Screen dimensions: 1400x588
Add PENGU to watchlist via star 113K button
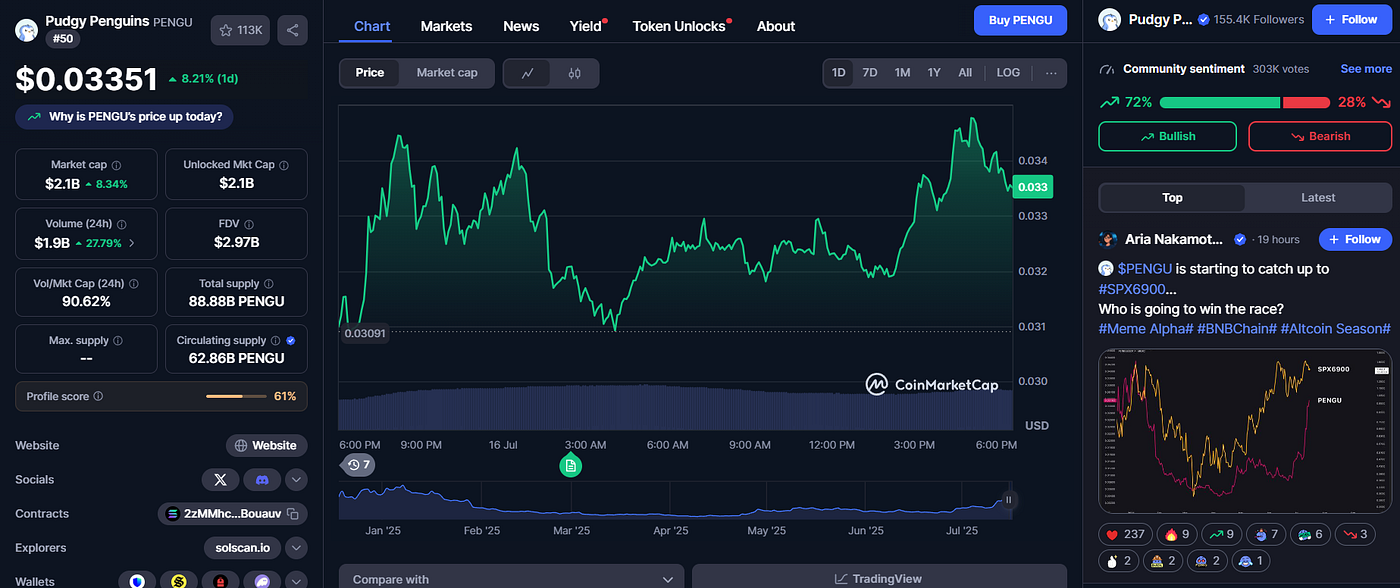240,31
